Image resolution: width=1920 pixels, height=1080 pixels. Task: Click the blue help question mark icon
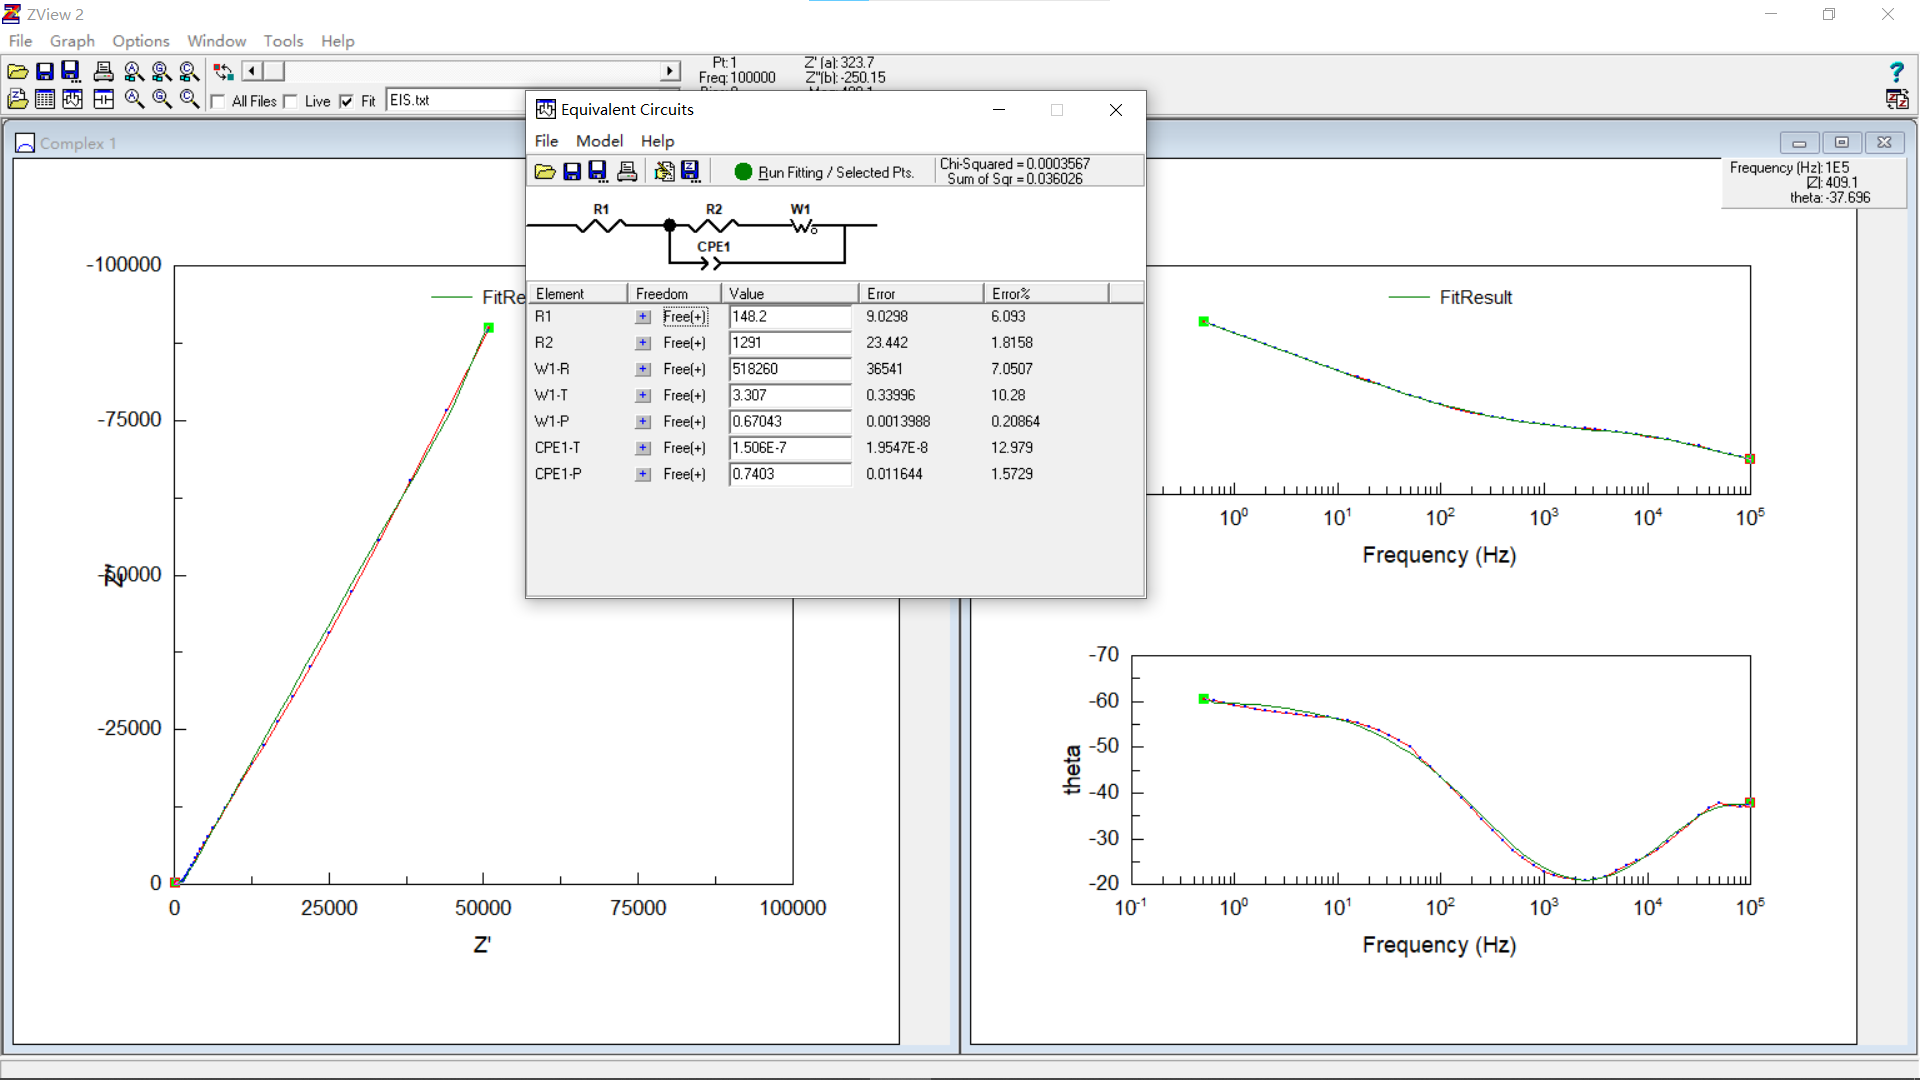(x=1896, y=71)
